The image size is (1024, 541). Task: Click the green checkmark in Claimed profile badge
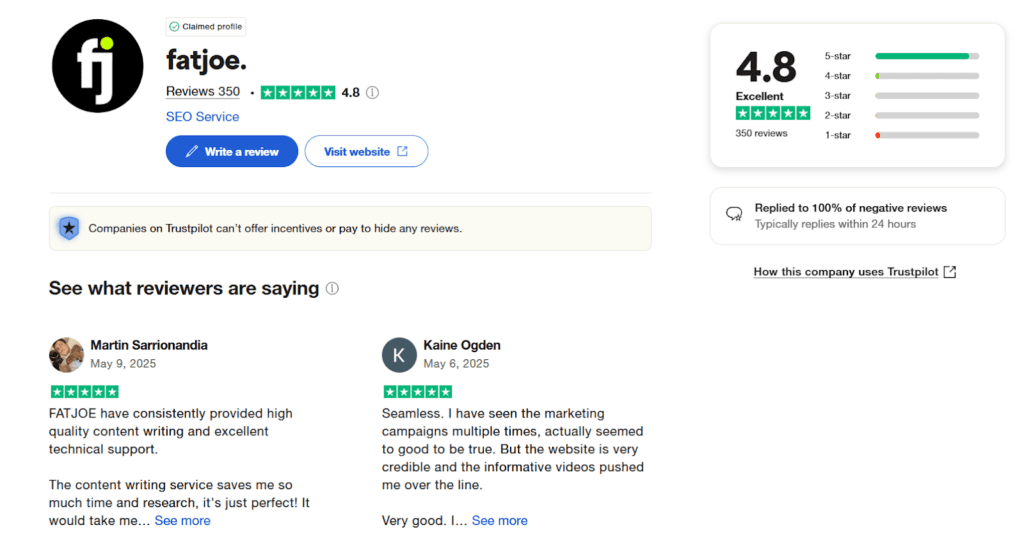pyautogui.click(x=174, y=27)
